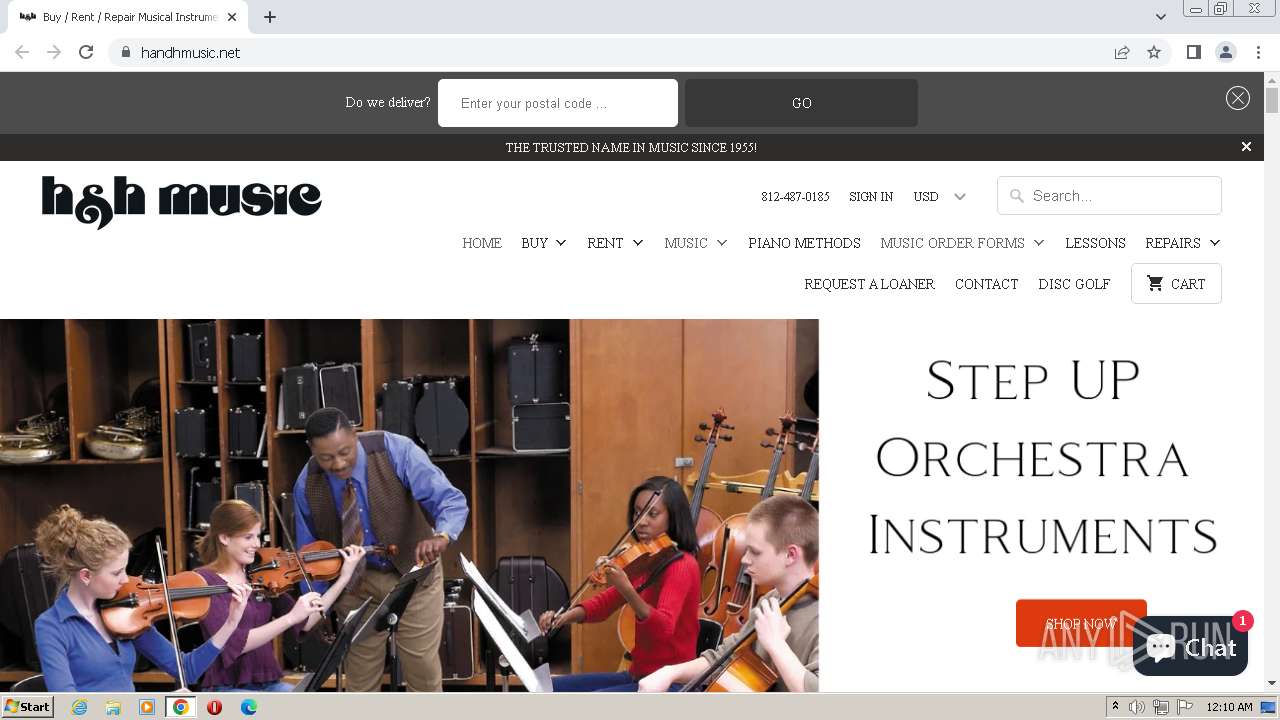Close the postal code delivery banner

[x=1238, y=97]
